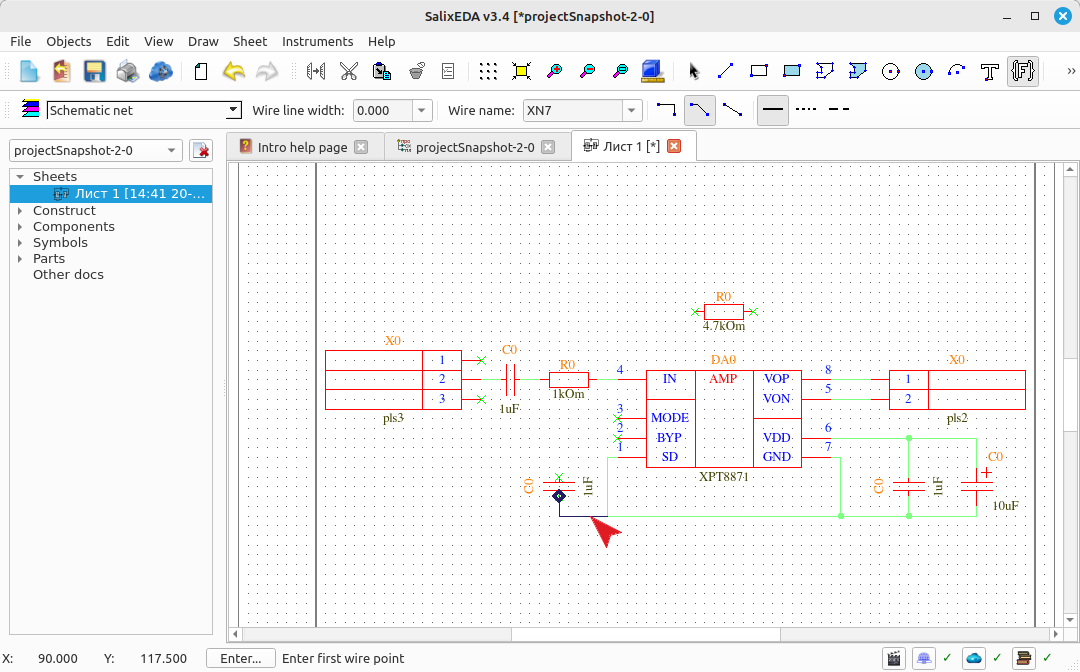
Task: Collapse the Sheets tree node
Action: [x=20, y=177]
